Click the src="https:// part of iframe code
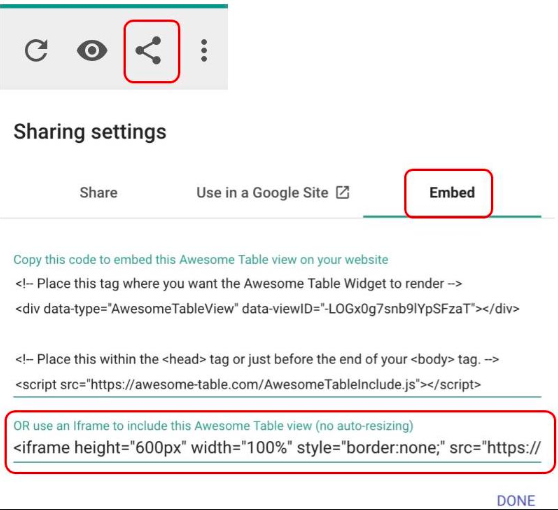558x510 pixels. pyautogui.click(x=495, y=448)
